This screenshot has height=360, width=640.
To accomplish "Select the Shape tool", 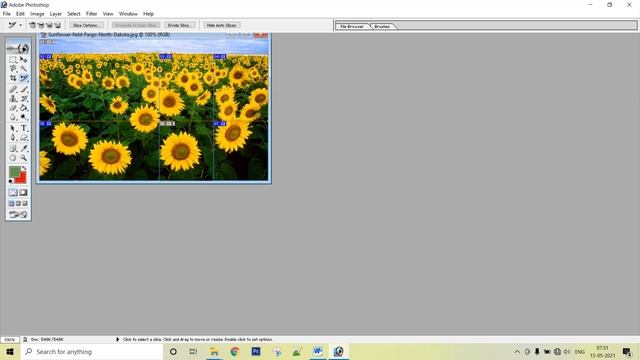I will click(x=24, y=138).
